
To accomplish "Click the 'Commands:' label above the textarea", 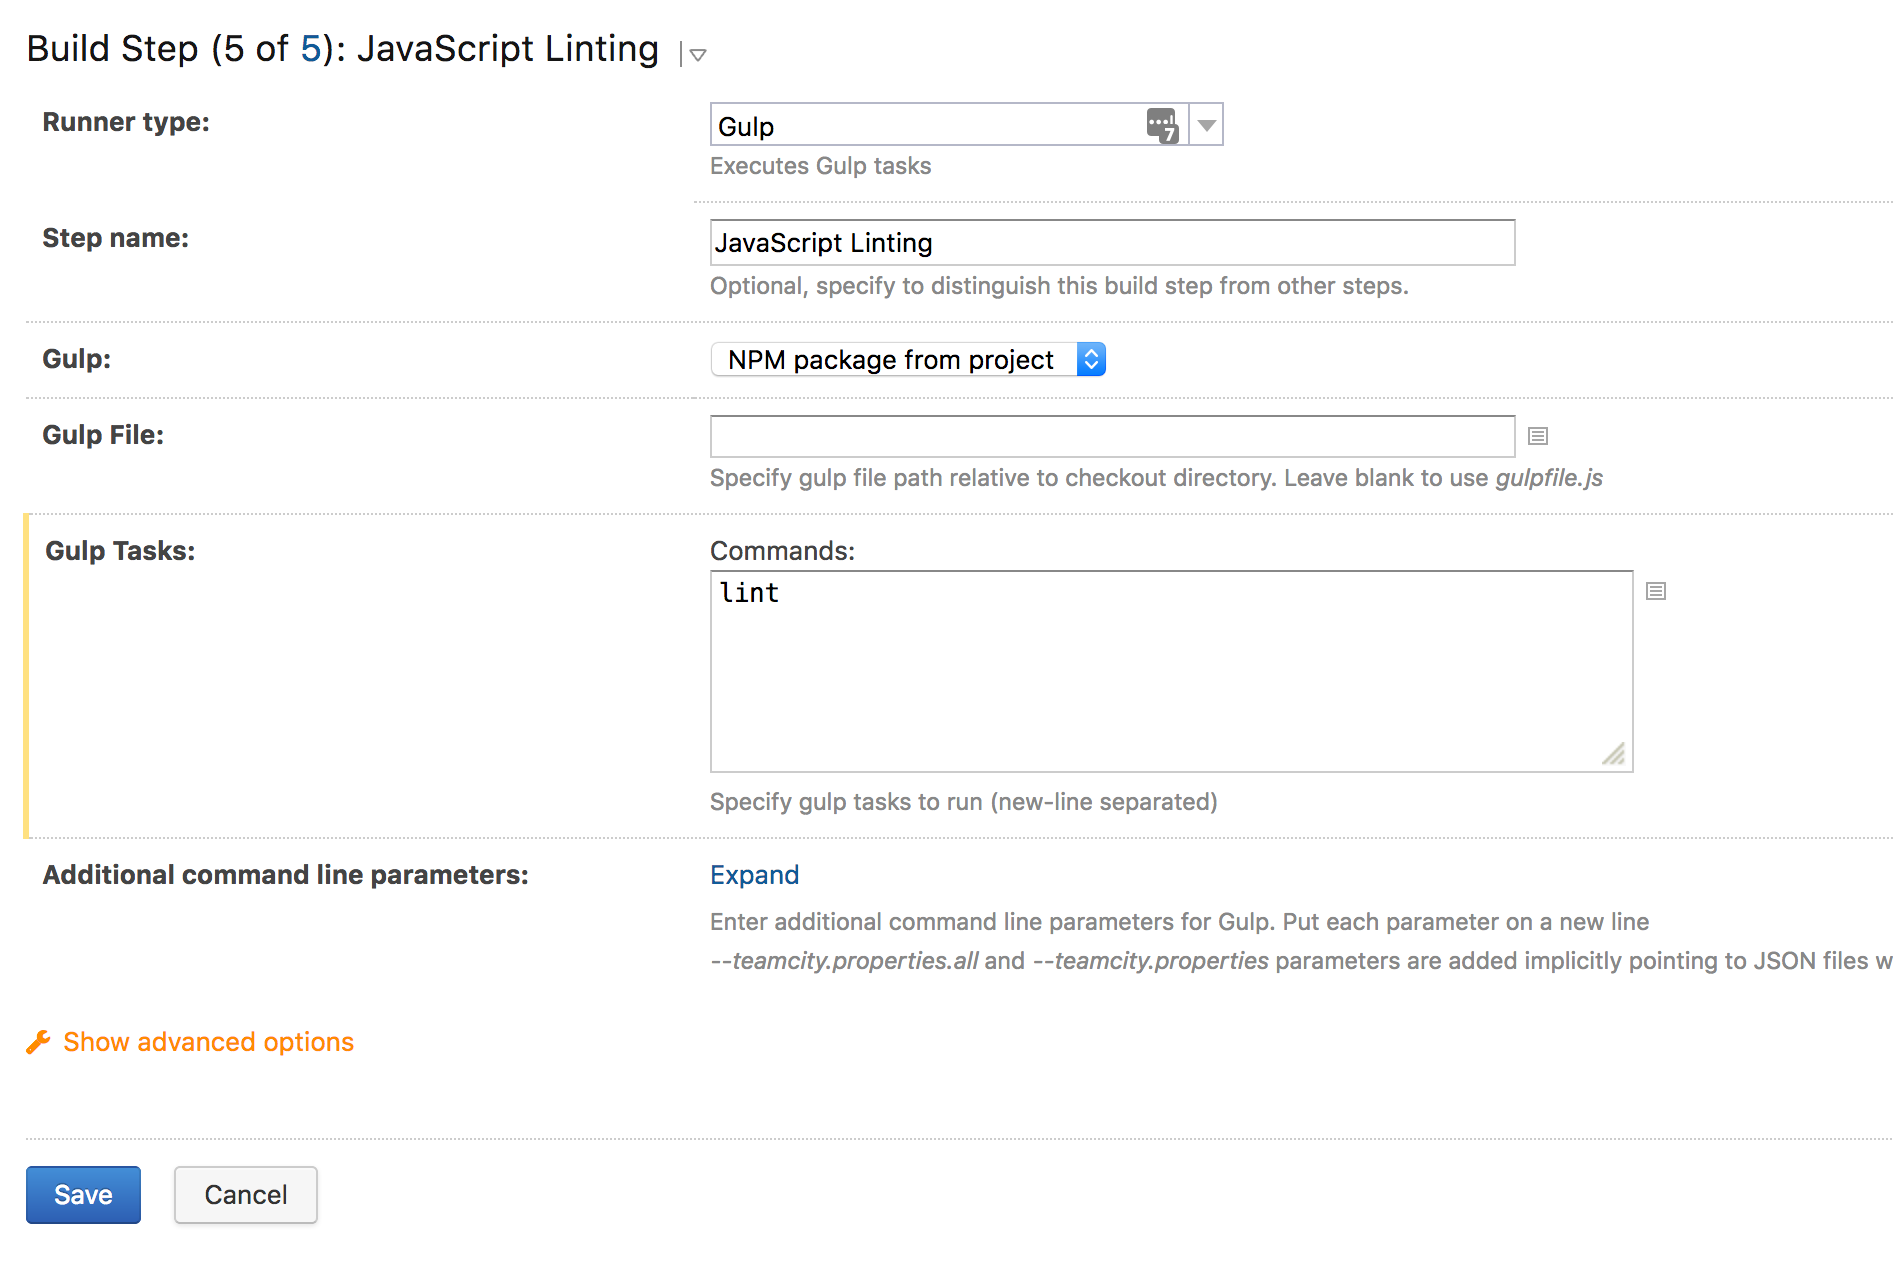I will (x=782, y=551).
